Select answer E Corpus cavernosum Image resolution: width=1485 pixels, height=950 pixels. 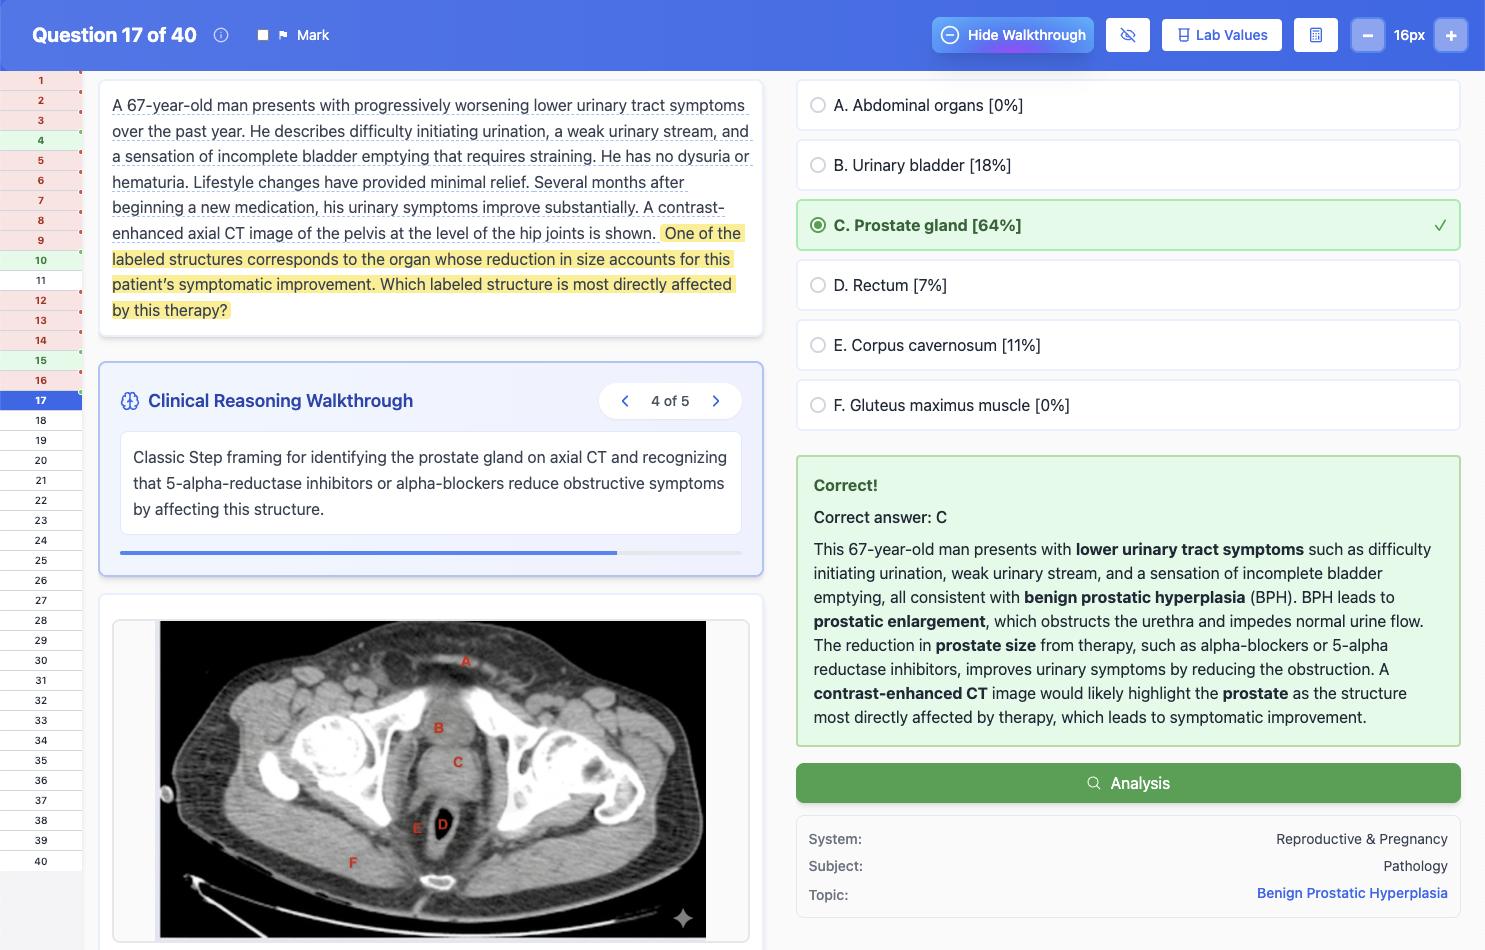[1128, 345]
